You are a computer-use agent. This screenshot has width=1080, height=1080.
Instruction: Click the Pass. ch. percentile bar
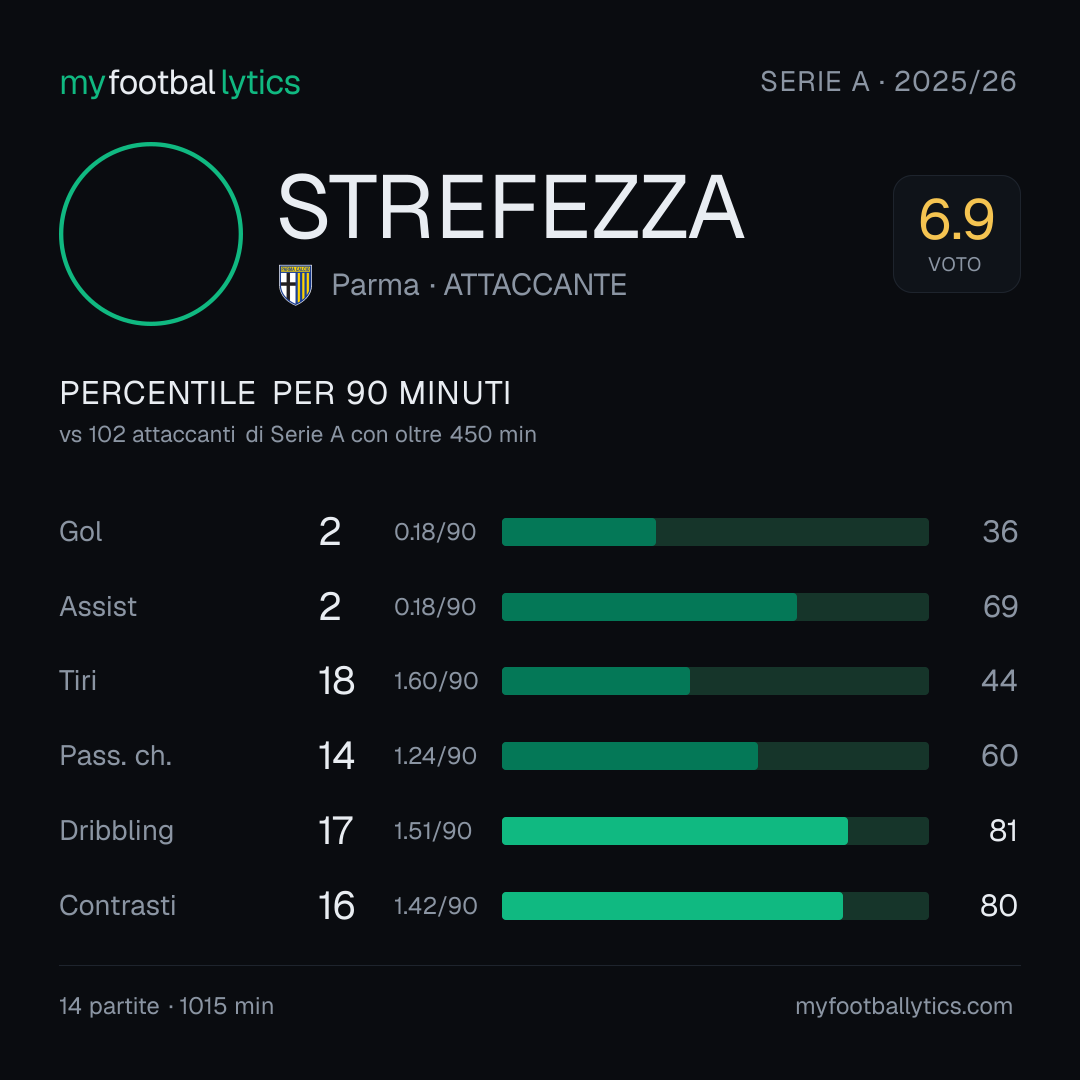pos(715,756)
